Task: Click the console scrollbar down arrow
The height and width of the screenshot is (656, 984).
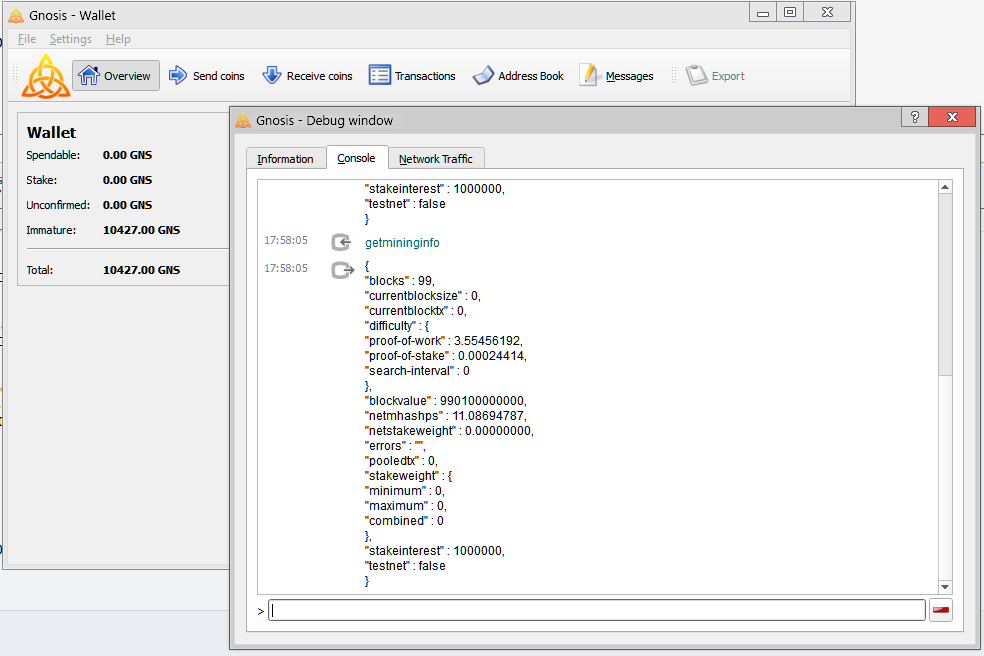Action: tap(945, 587)
